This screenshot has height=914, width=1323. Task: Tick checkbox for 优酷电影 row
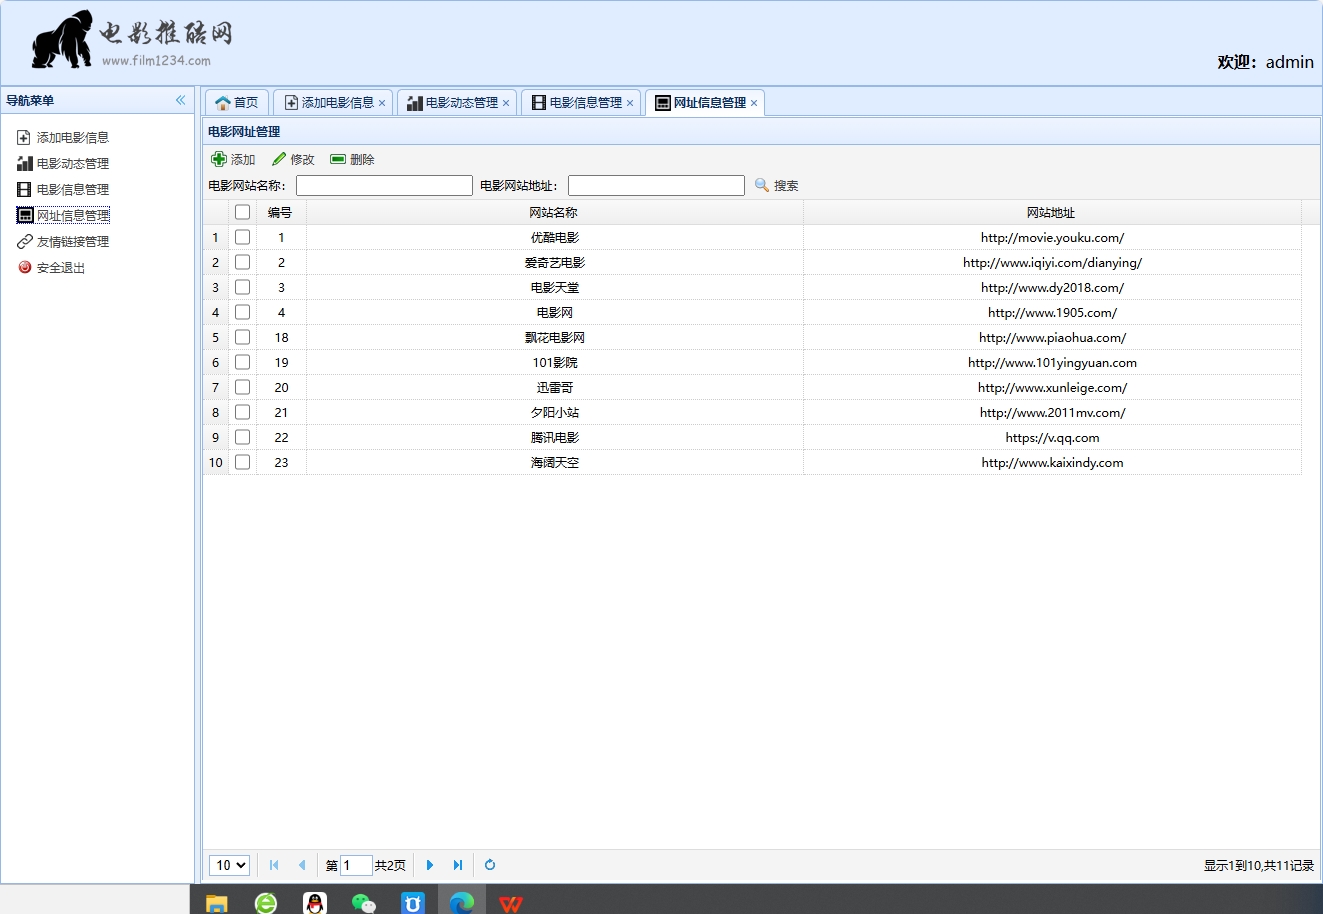coord(242,237)
